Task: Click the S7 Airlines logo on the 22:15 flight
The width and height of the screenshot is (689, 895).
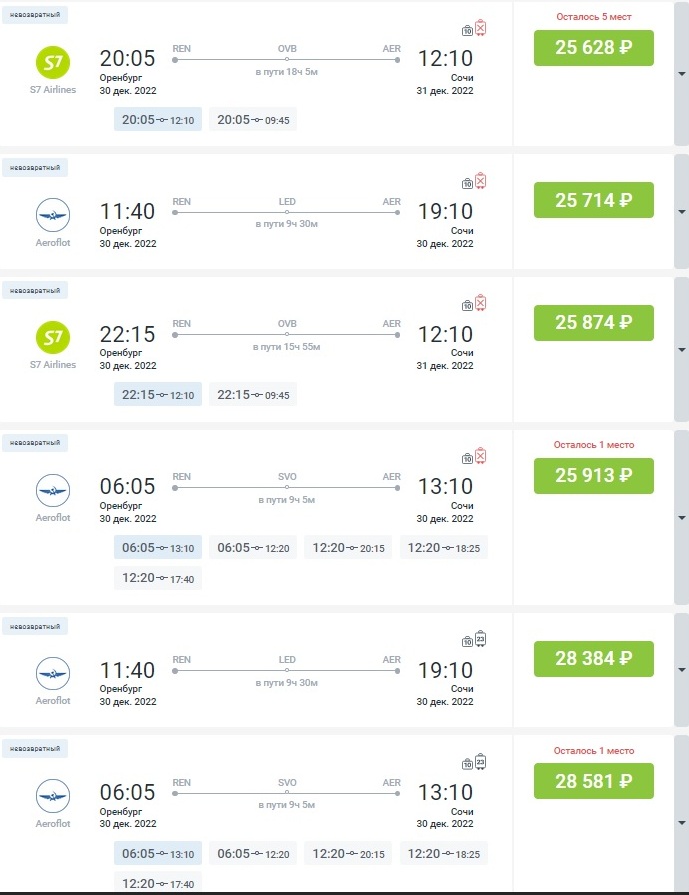Action: point(52,338)
